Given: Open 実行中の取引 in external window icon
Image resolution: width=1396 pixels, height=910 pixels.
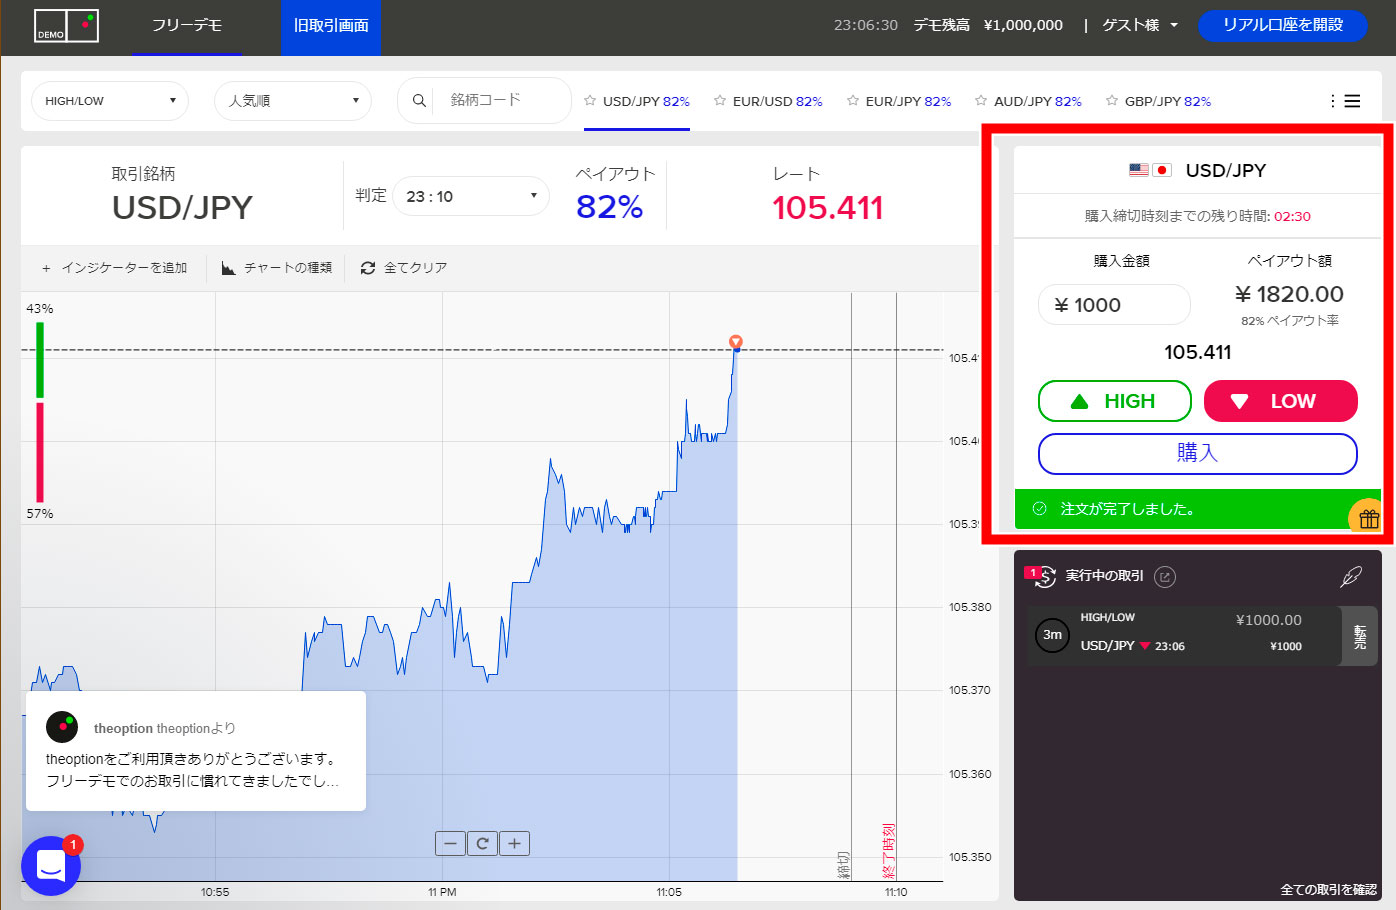Looking at the screenshot, I should pyautogui.click(x=1165, y=576).
